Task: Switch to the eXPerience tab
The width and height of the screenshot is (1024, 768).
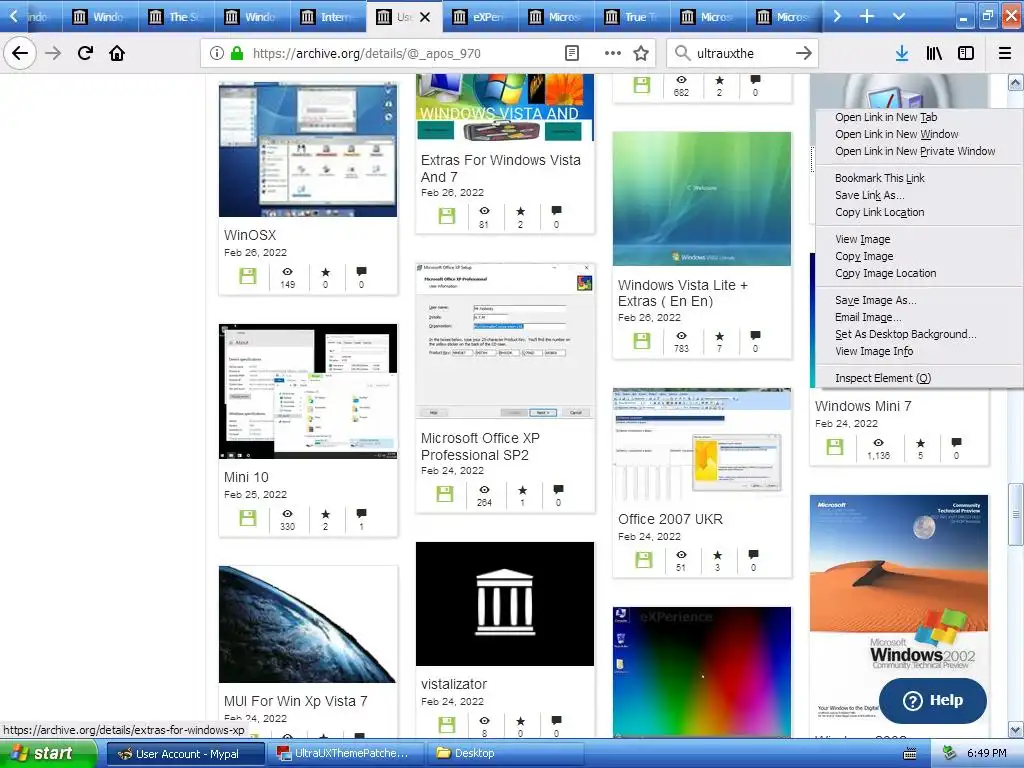Action: click(480, 16)
